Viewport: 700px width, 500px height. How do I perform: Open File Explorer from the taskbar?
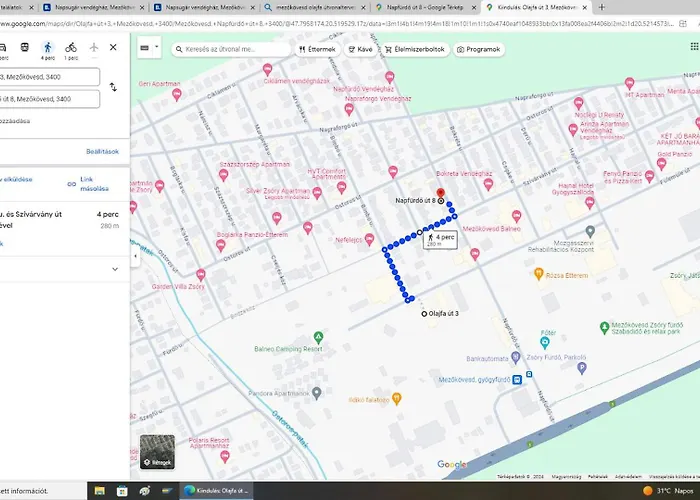100,491
